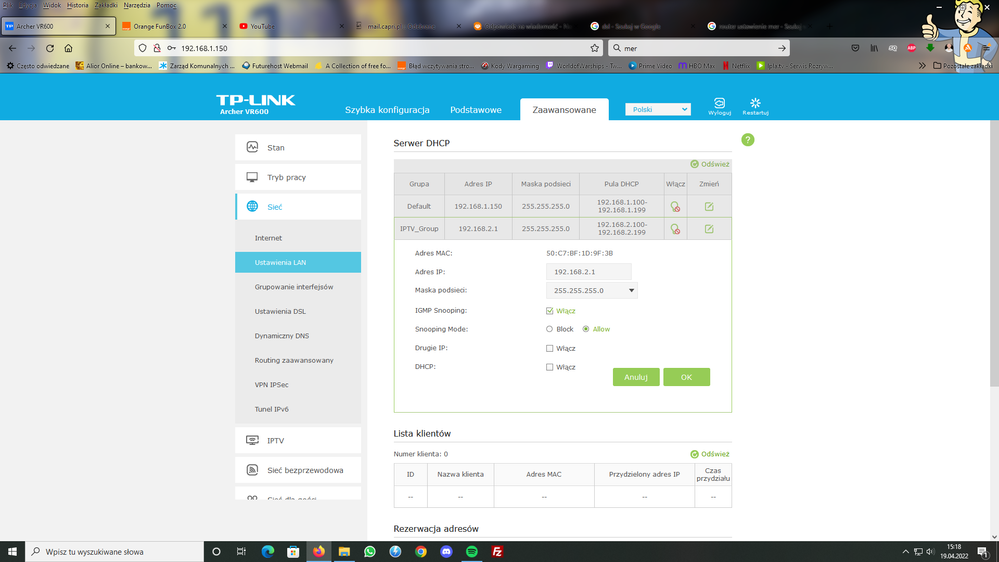Expand the system tray hidden icons

click(905, 552)
